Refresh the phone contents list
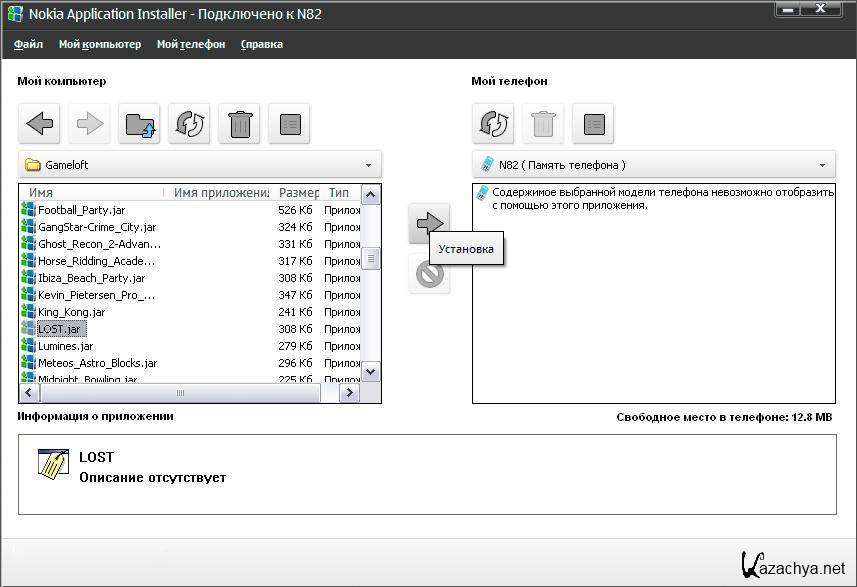The image size is (857, 587). [493, 124]
